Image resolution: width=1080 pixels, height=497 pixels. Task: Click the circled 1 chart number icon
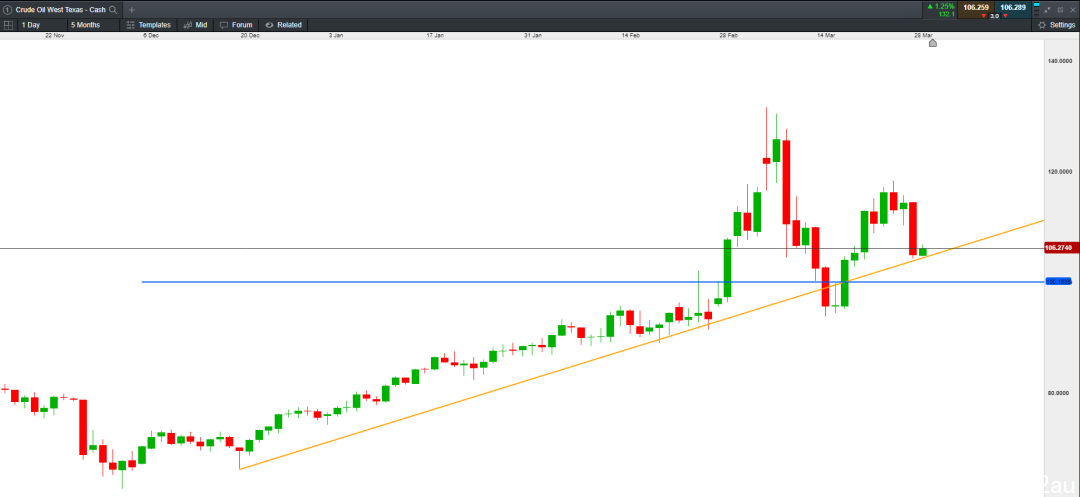[7, 10]
